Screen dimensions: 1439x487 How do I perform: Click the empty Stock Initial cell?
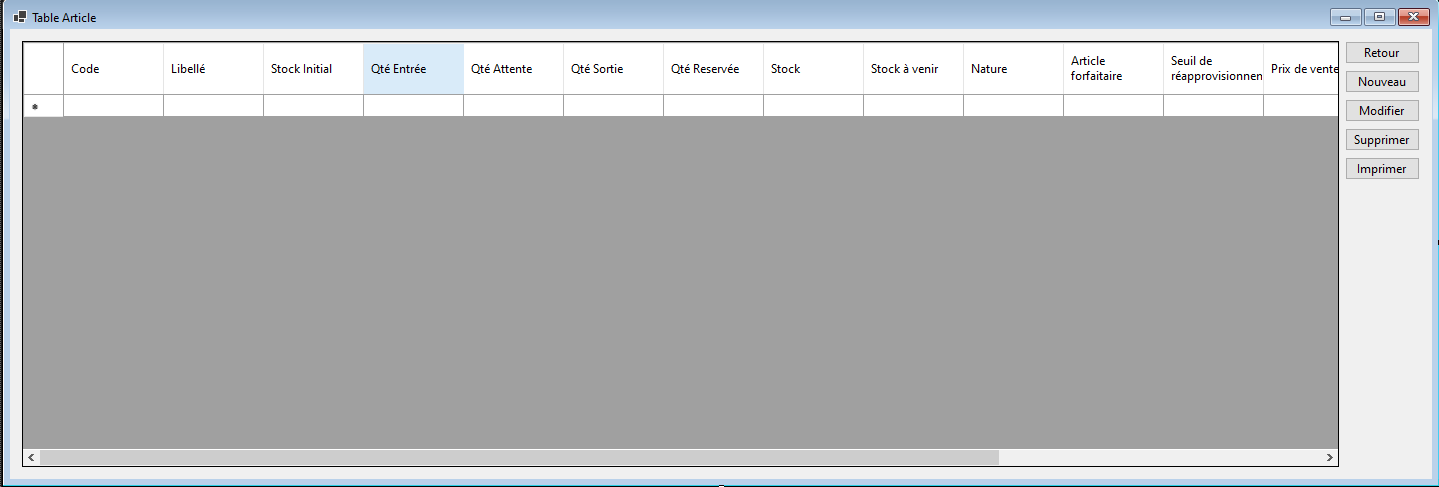point(313,106)
